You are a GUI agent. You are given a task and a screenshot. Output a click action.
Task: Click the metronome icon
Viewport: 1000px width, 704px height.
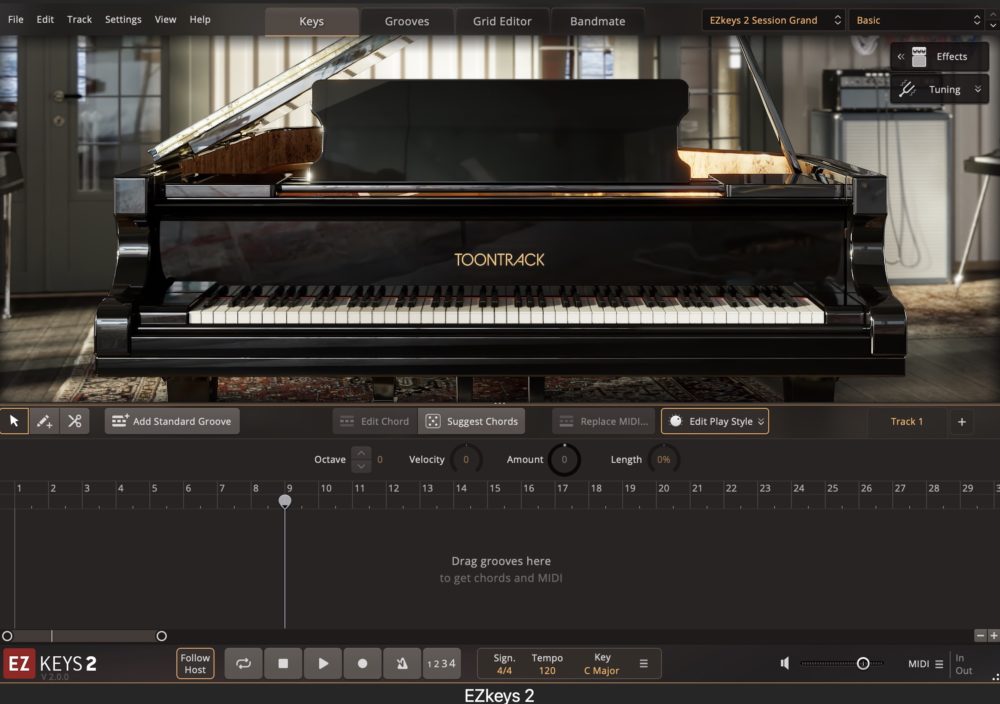401,663
